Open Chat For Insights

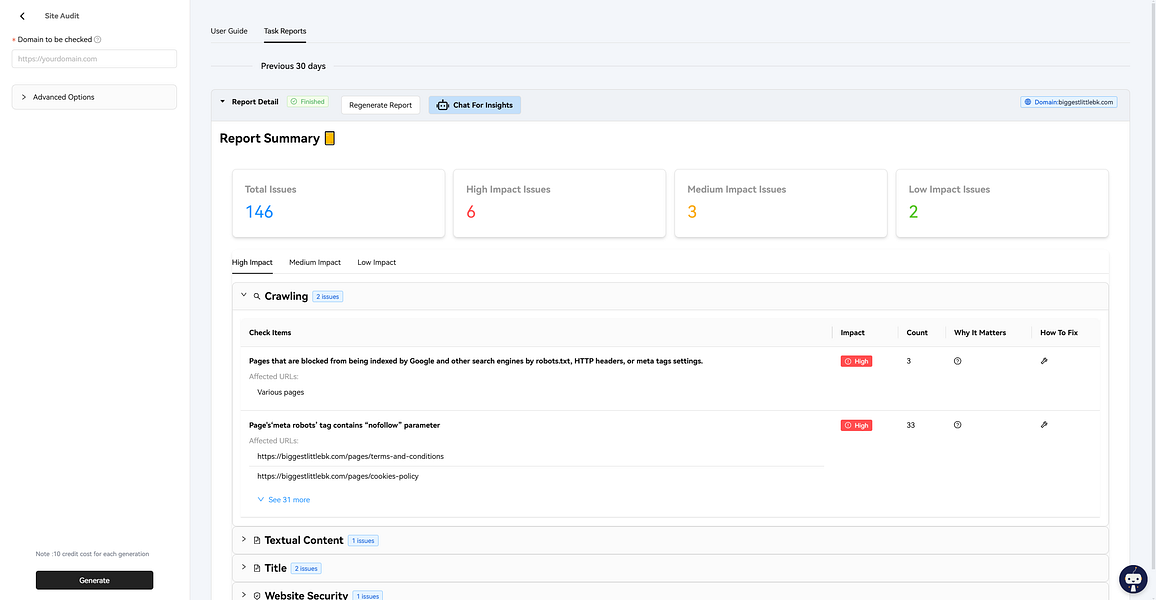(475, 105)
